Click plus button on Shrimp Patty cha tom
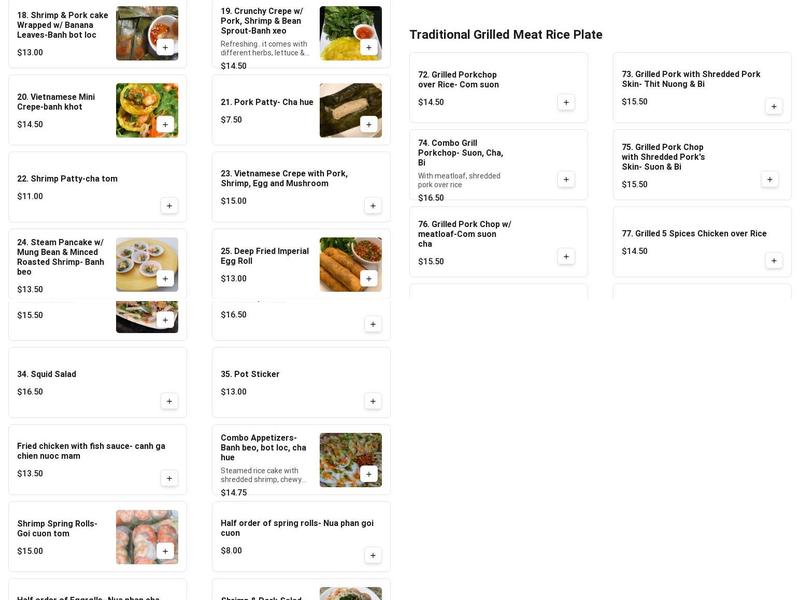 pos(167,207)
